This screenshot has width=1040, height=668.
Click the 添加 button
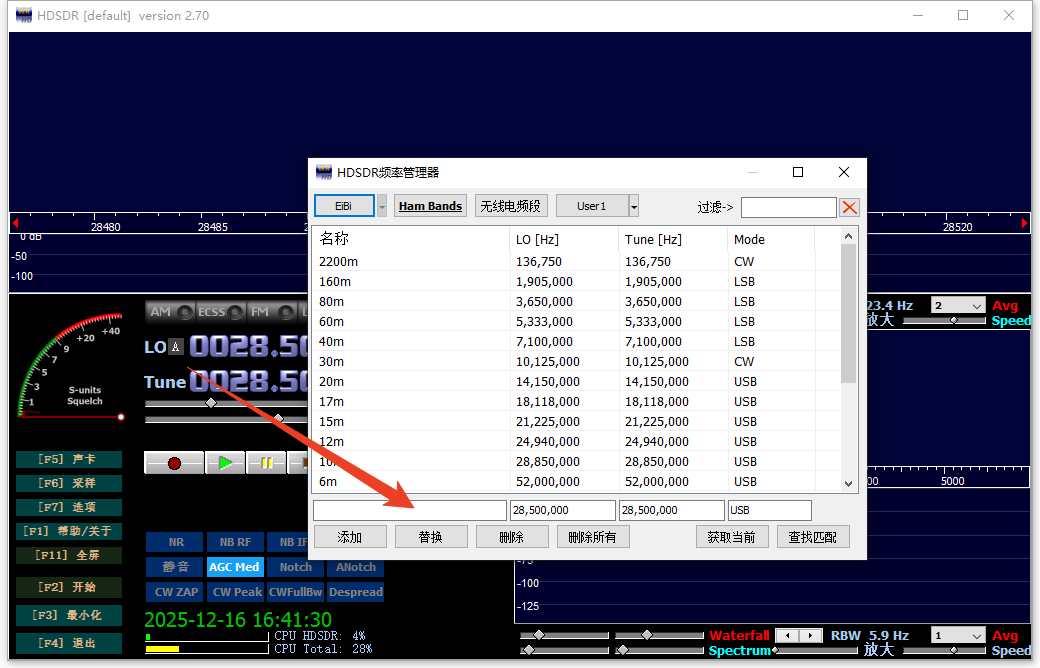click(350, 537)
